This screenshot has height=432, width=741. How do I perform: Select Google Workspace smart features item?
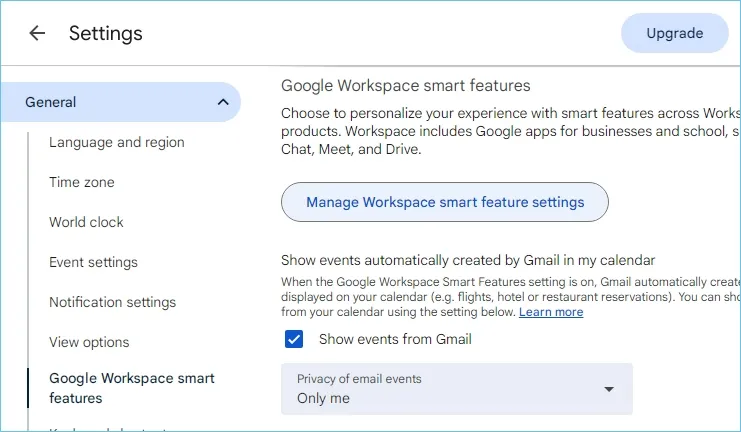tap(132, 388)
